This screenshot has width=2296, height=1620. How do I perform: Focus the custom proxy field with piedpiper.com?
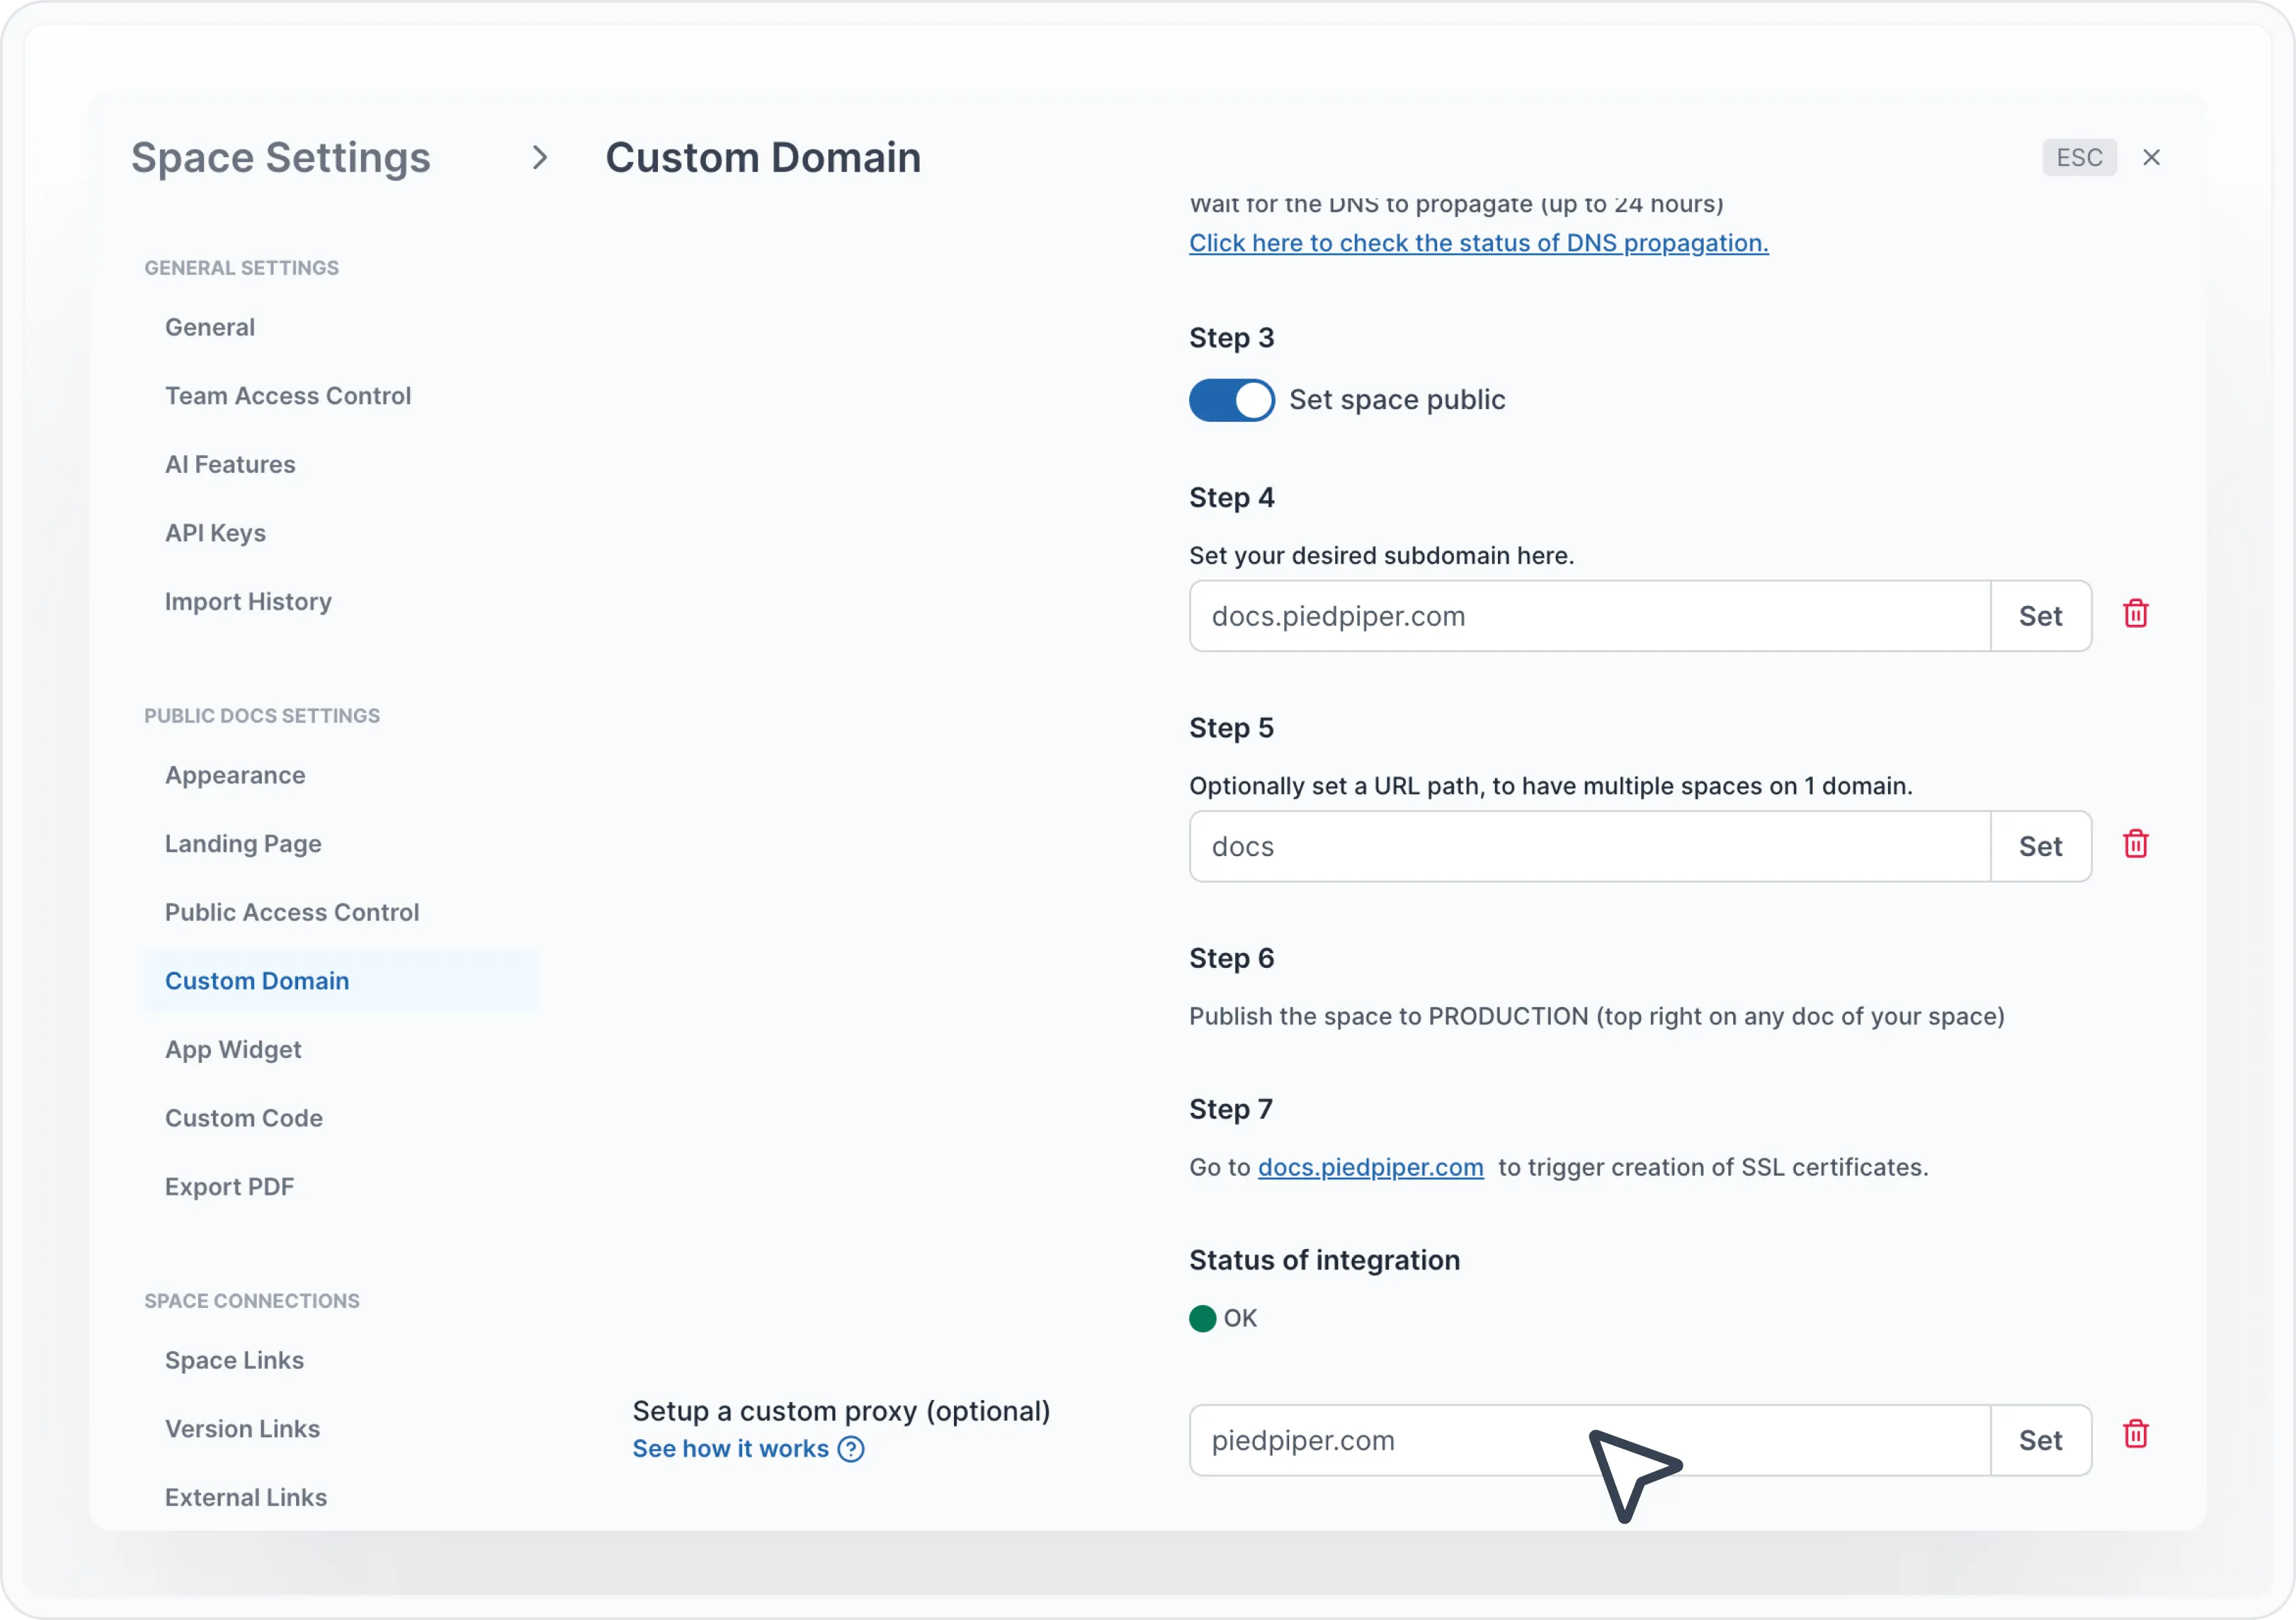click(x=1590, y=1440)
